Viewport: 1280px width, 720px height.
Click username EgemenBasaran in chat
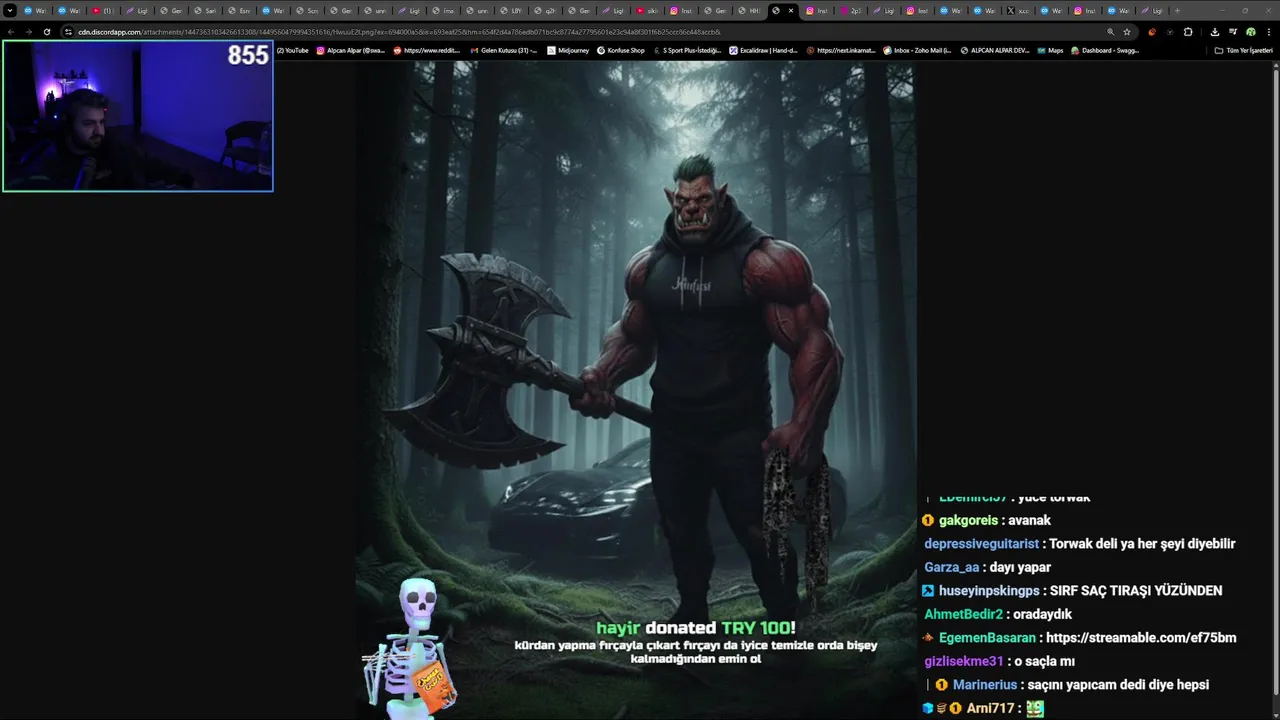coord(987,638)
